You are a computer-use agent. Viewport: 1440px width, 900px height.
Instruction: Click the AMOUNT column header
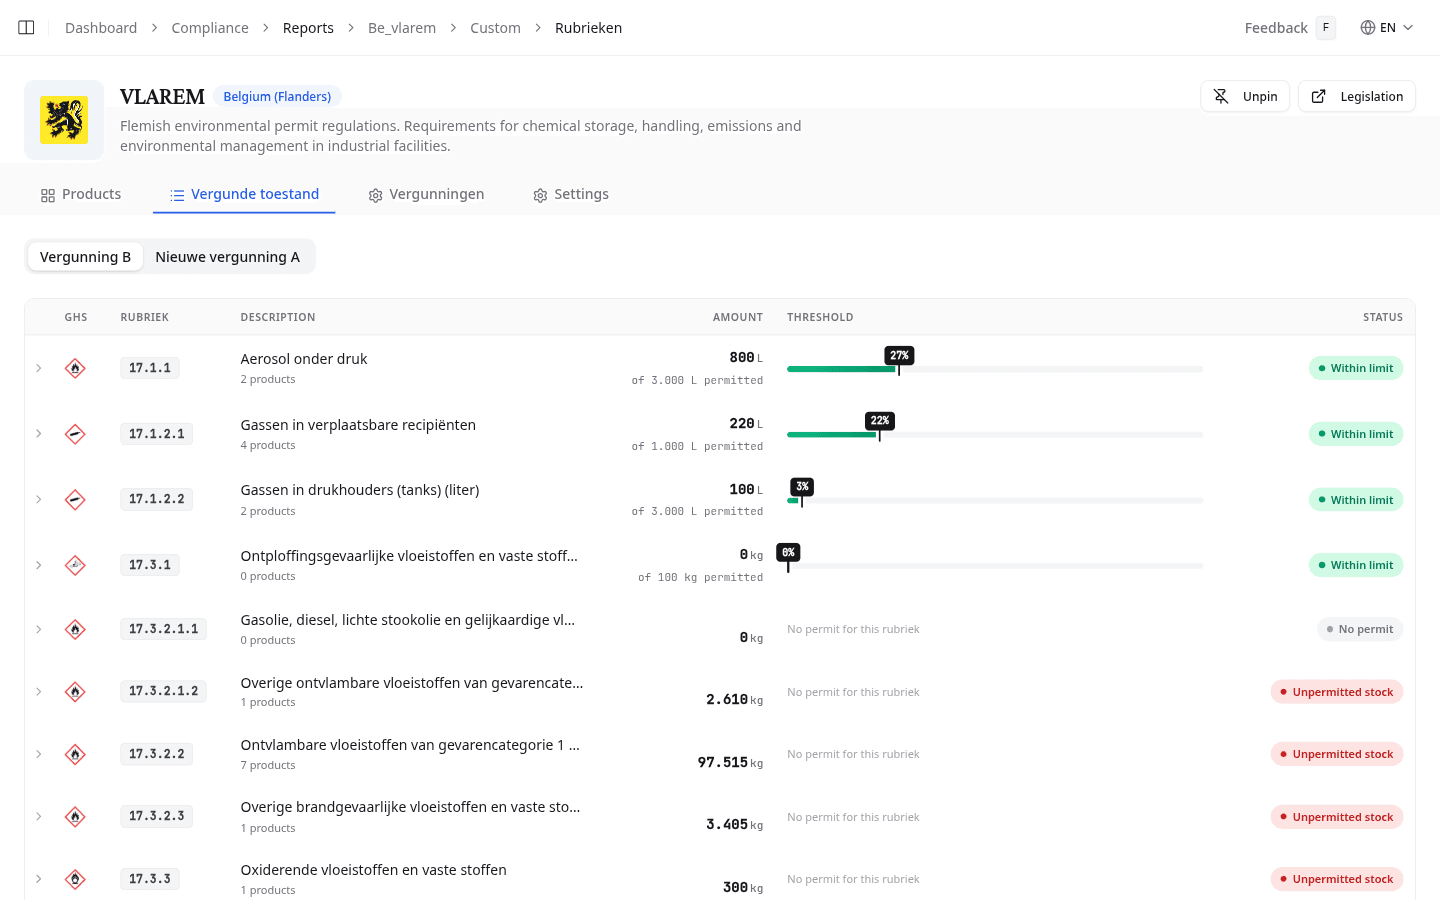pos(738,317)
